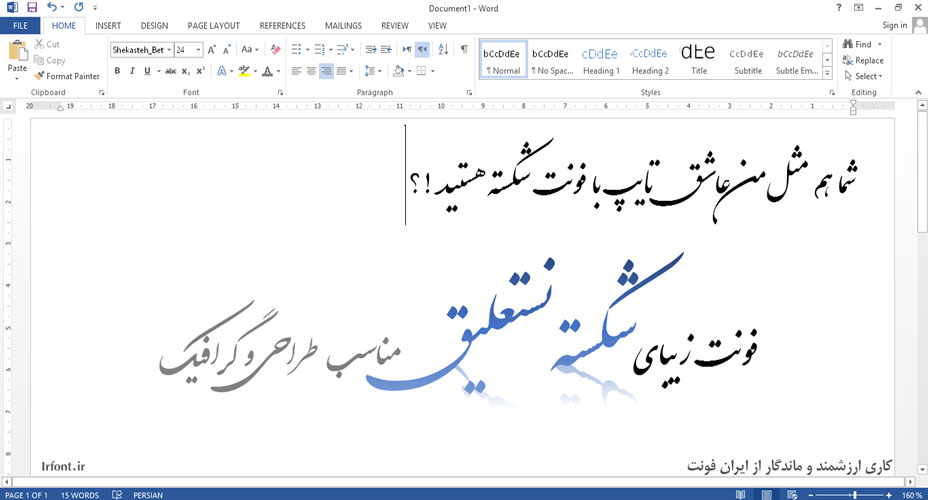Apply superscript formatting

[x=201, y=71]
